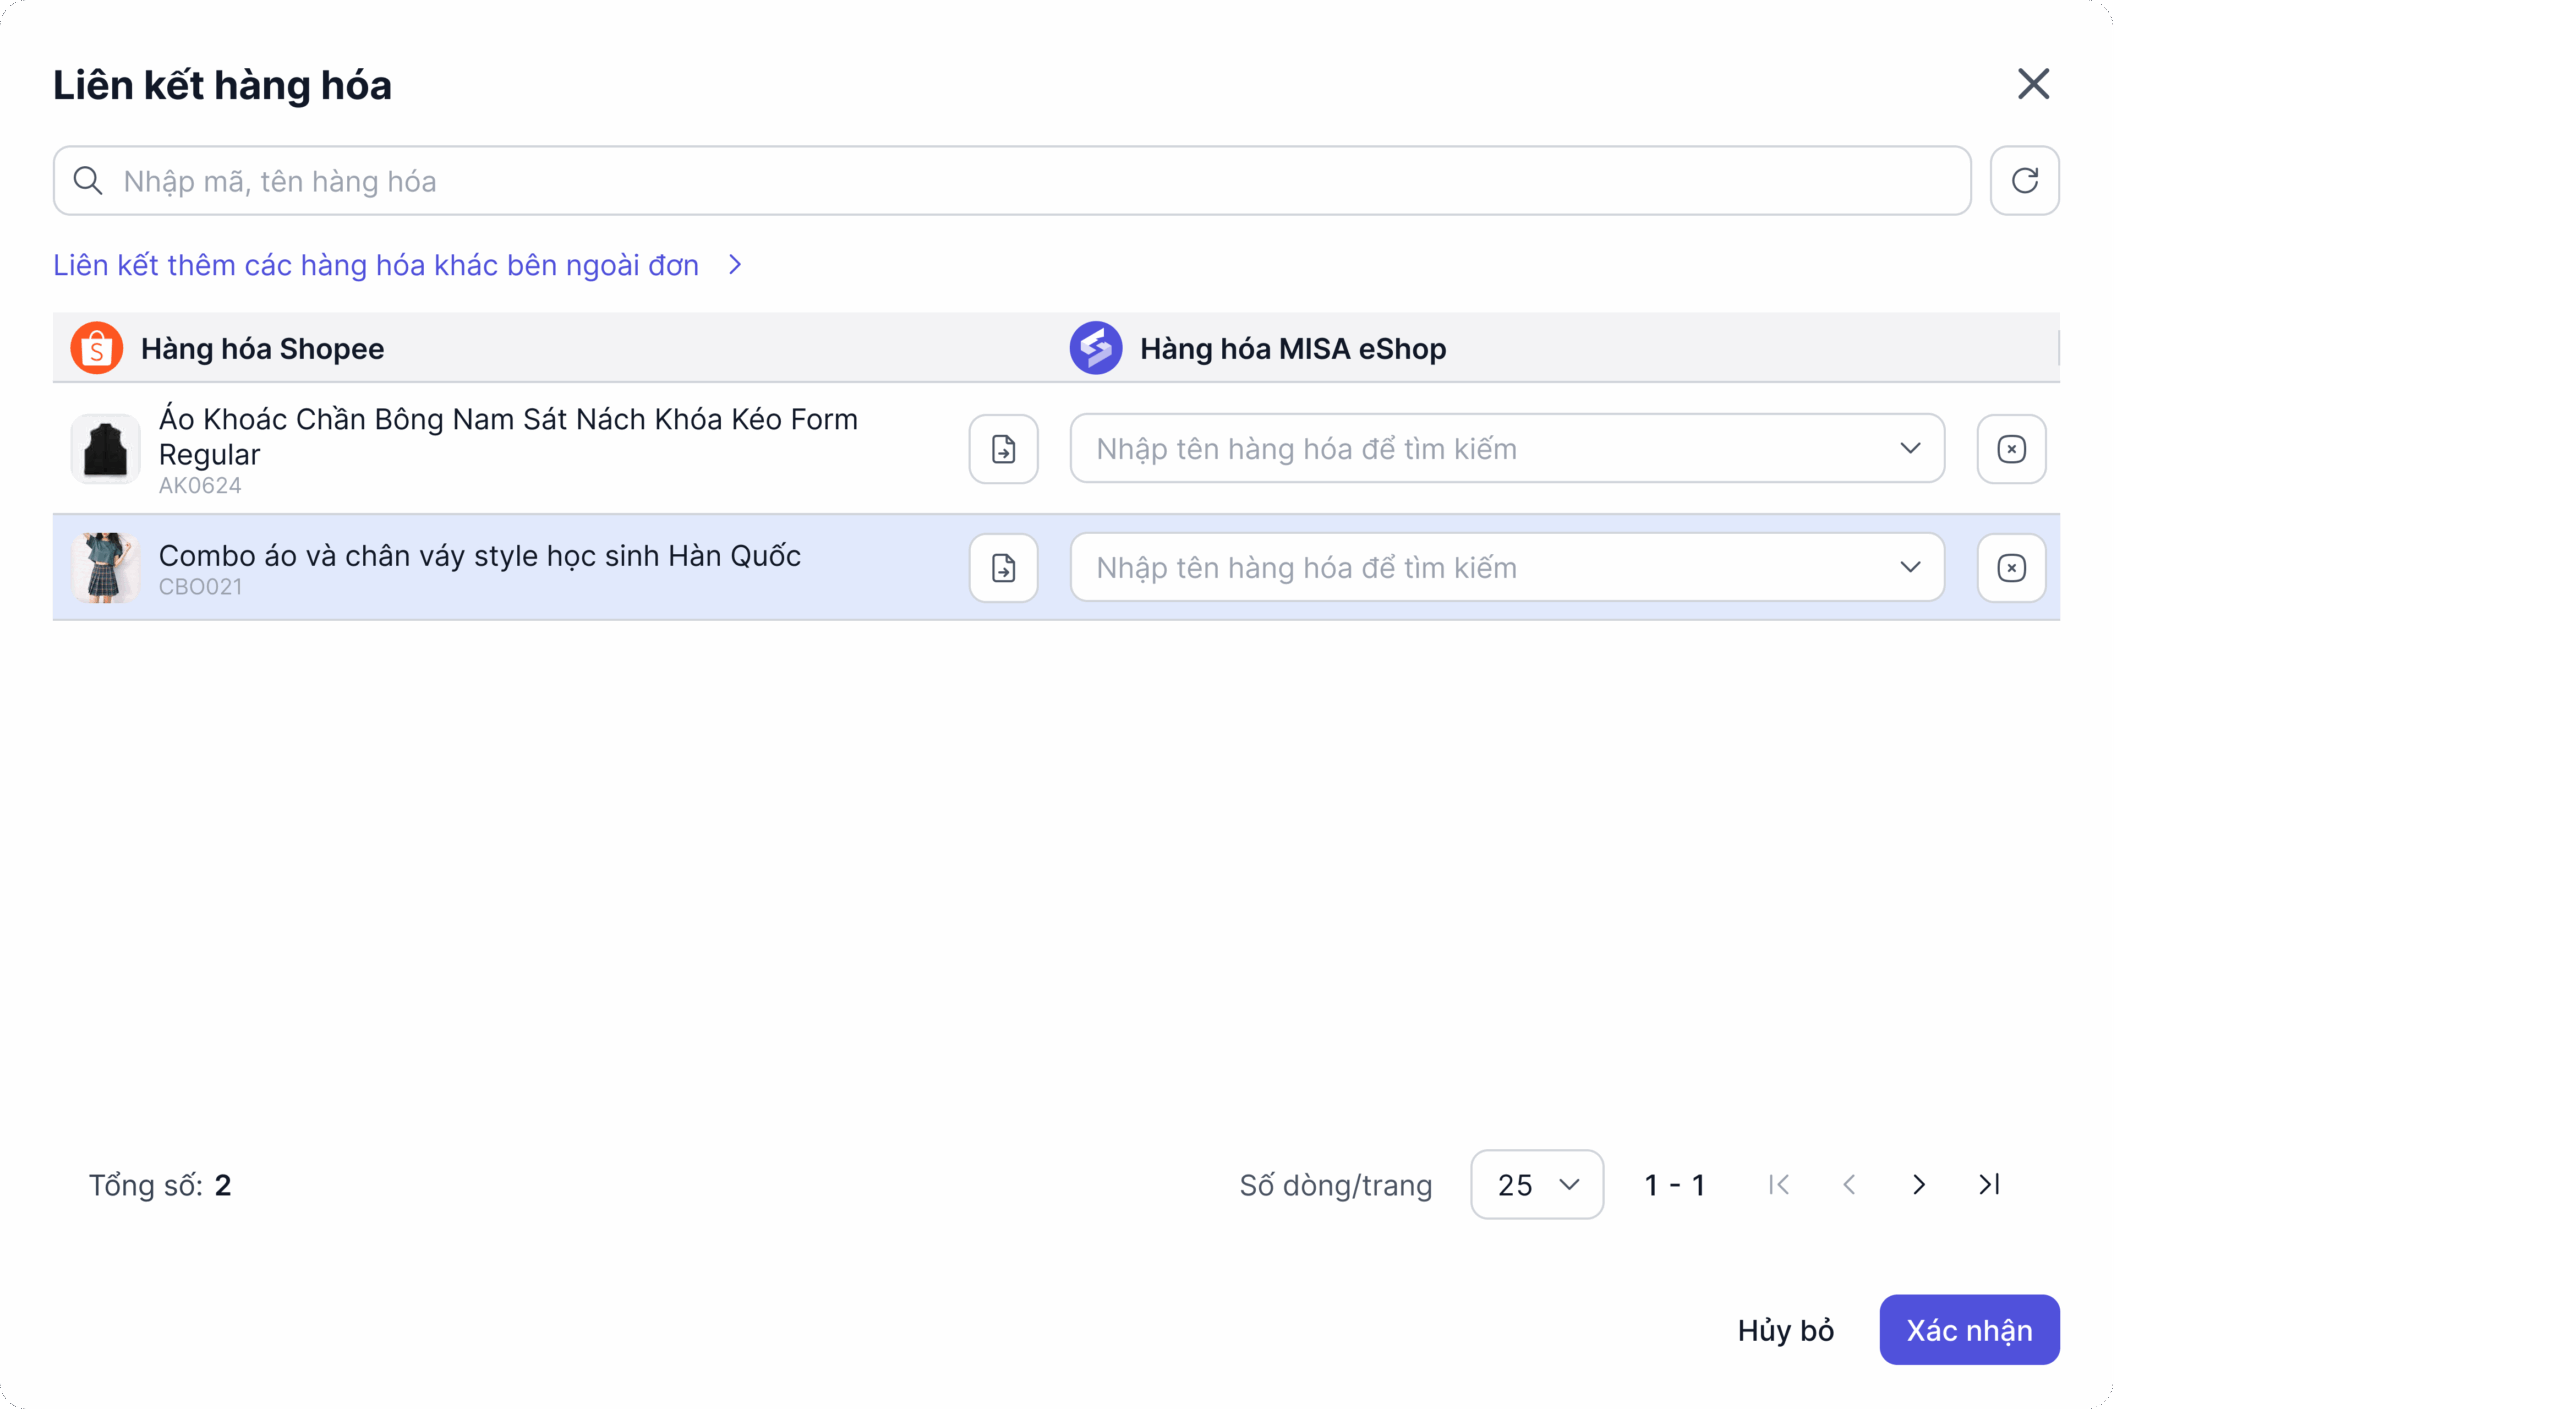Remove link for AK0624 row
Viewport: 2560px width, 1409px height.
click(x=2011, y=449)
